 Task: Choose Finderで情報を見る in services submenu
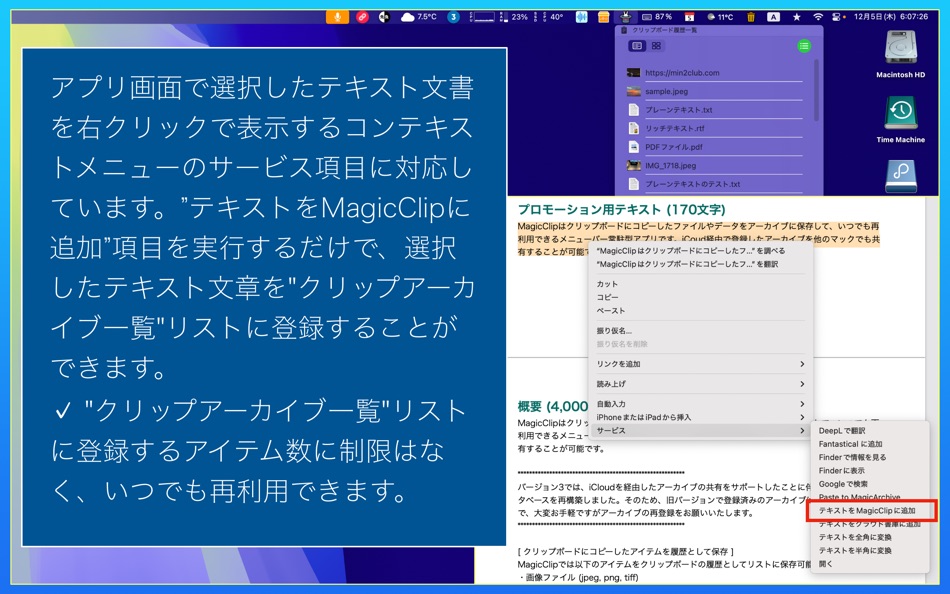870,458
